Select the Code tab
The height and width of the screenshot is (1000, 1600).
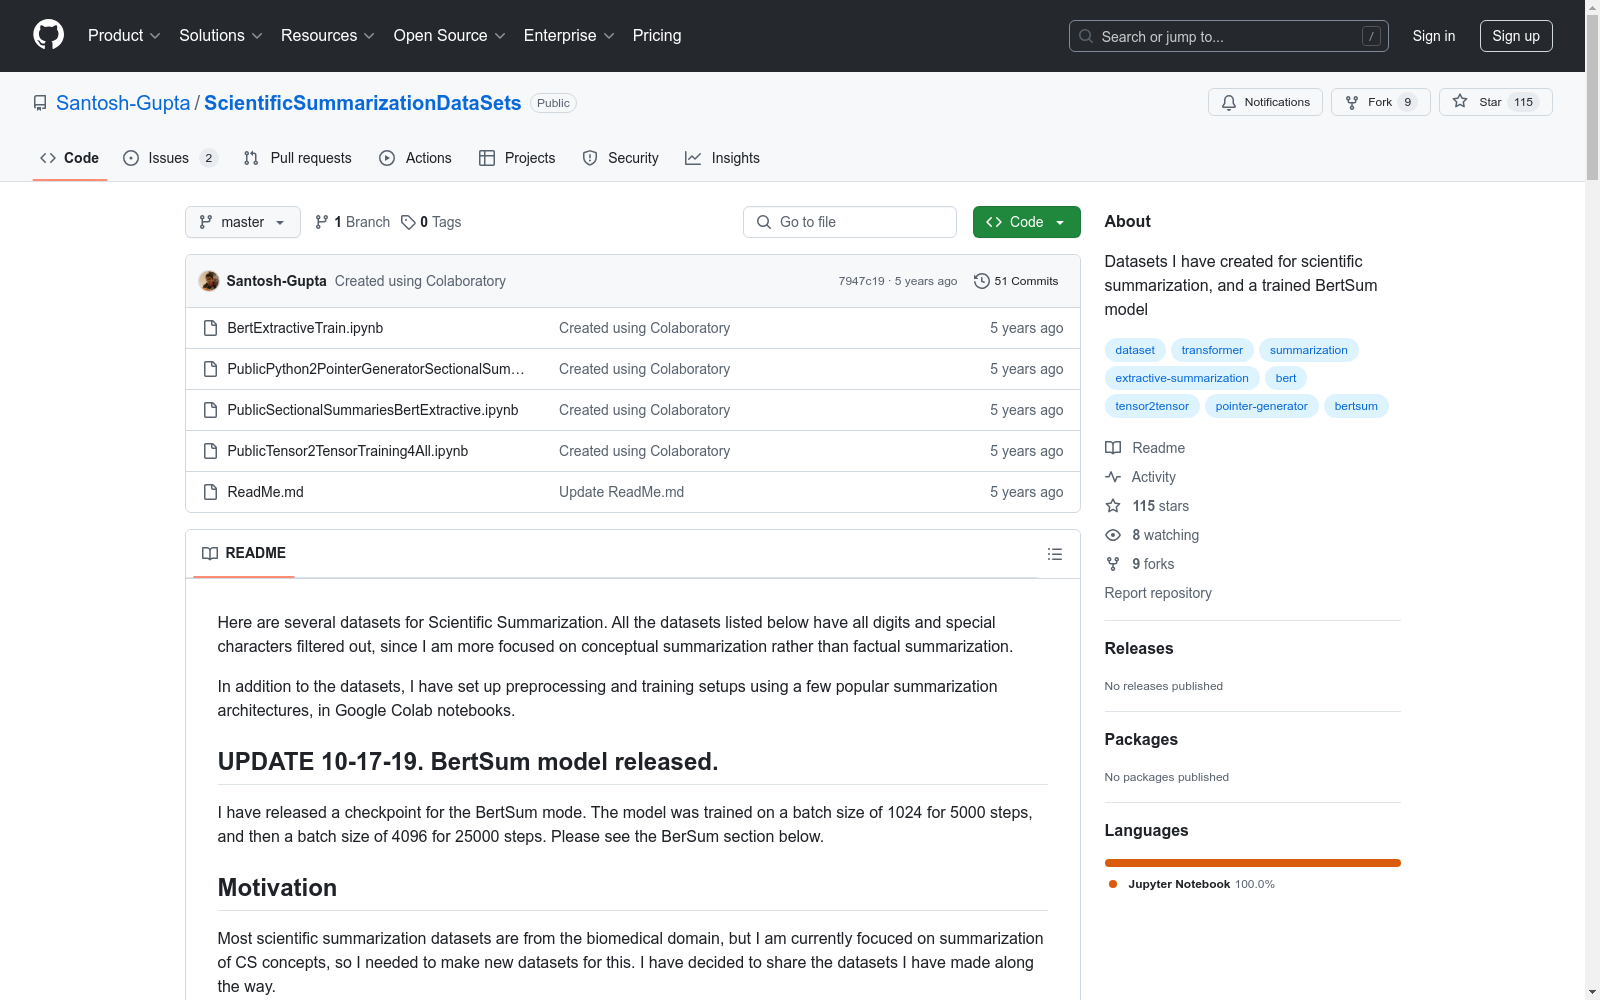[70, 158]
